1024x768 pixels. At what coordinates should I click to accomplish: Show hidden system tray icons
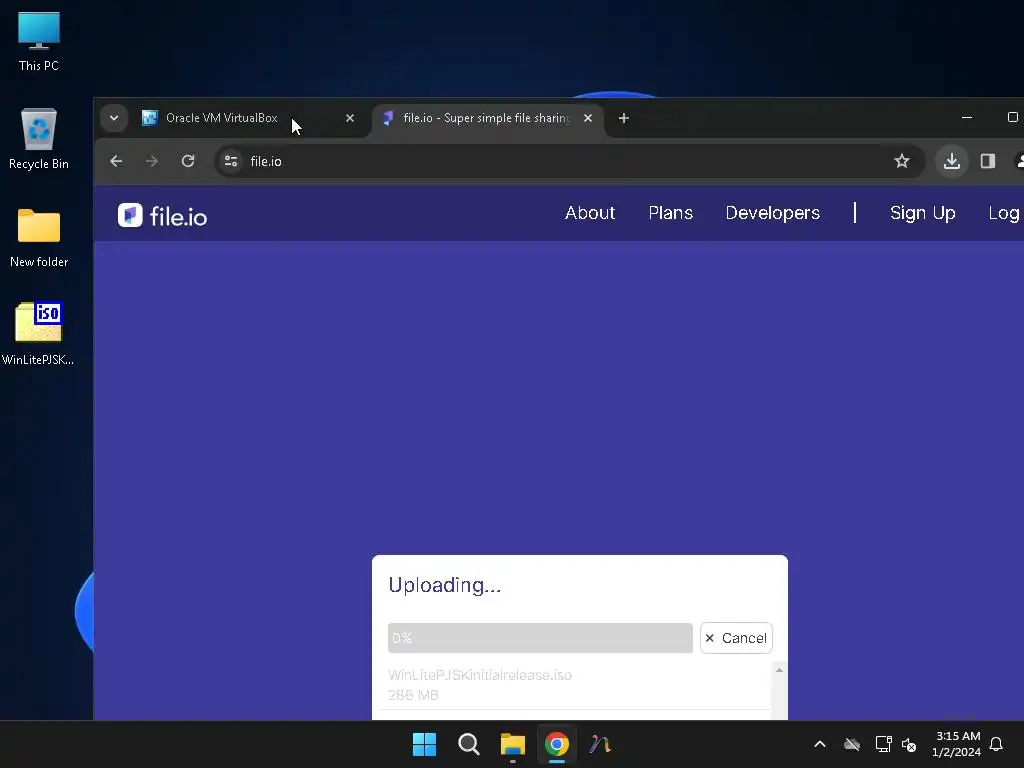tap(820, 744)
